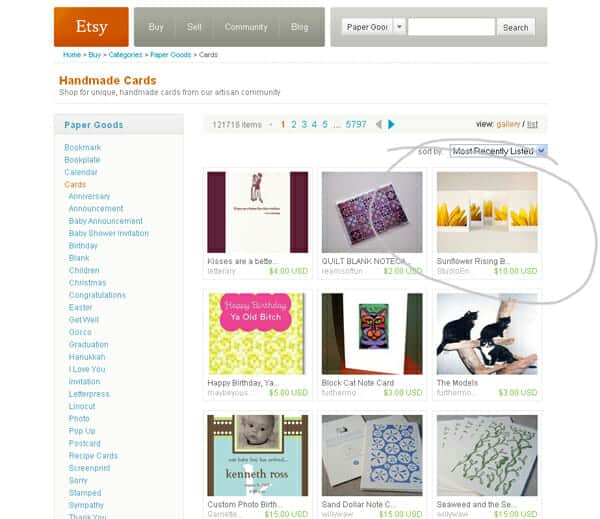The width and height of the screenshot is (600, 519).
Task: Go to next page with blue arrow
Action: pos(391,124)
